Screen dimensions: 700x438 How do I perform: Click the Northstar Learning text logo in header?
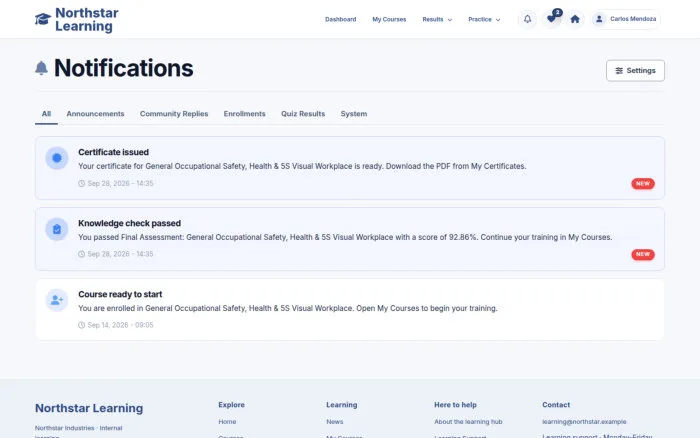pos(87,19)
